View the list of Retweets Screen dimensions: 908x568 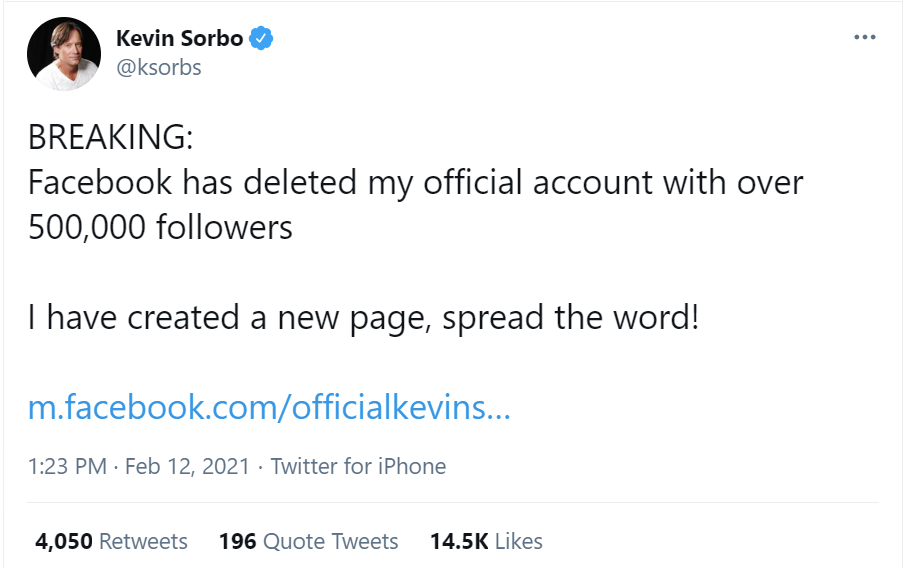click(x=143, y=541)
